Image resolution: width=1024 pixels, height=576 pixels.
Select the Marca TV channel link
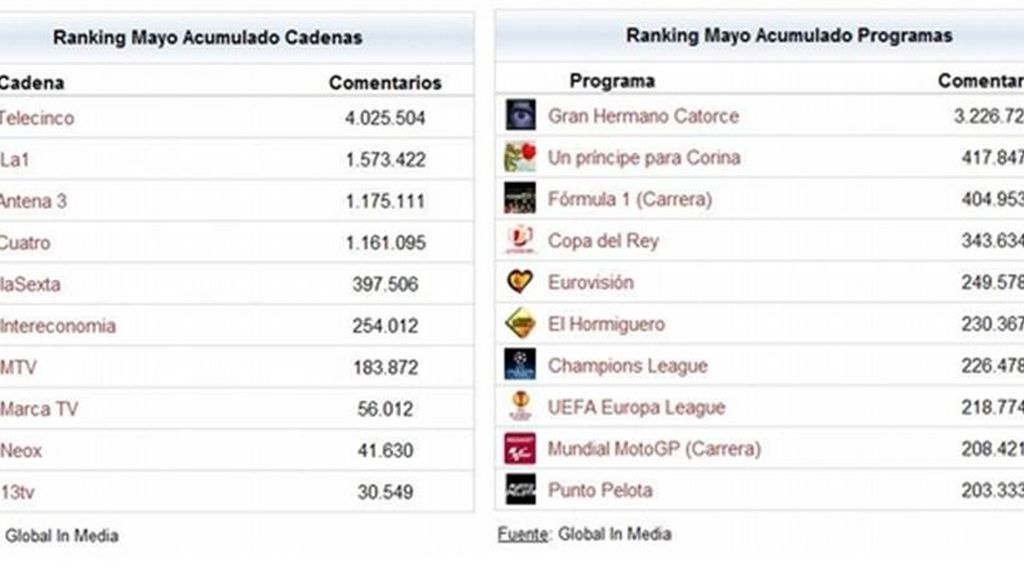point(39,409)
